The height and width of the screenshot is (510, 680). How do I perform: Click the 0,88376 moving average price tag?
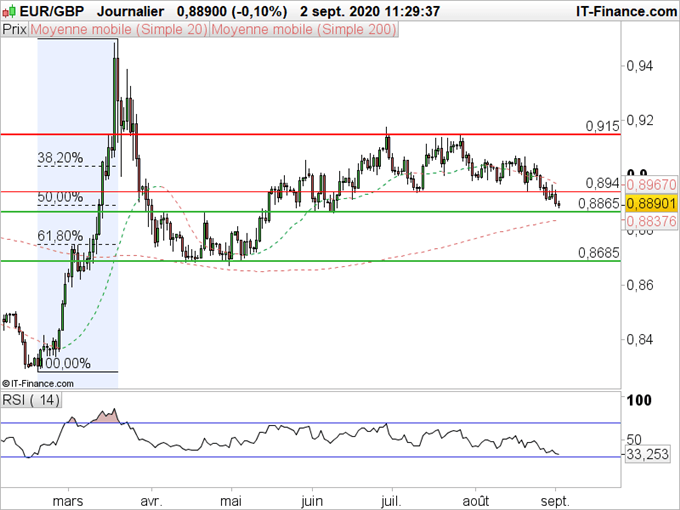click(651, 222)
